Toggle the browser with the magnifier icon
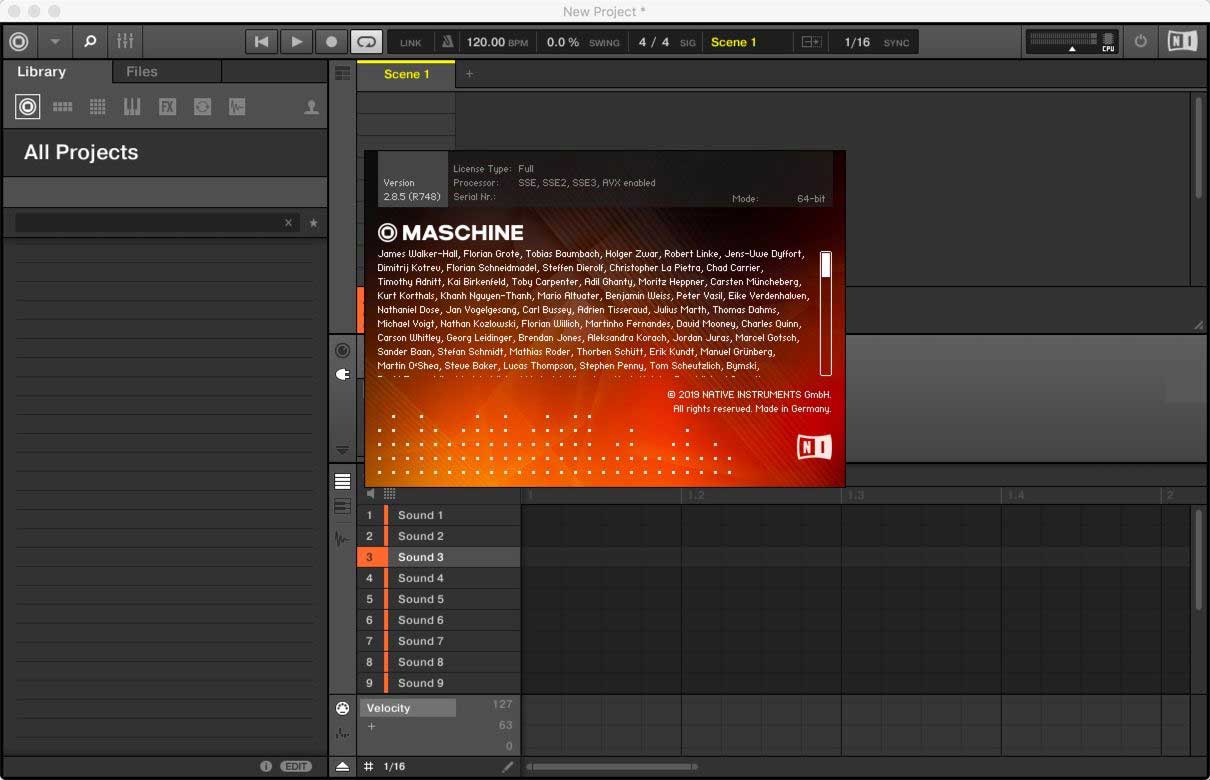Image resolution: width=1210 pixels, height=780 pixels. point(90,42)
